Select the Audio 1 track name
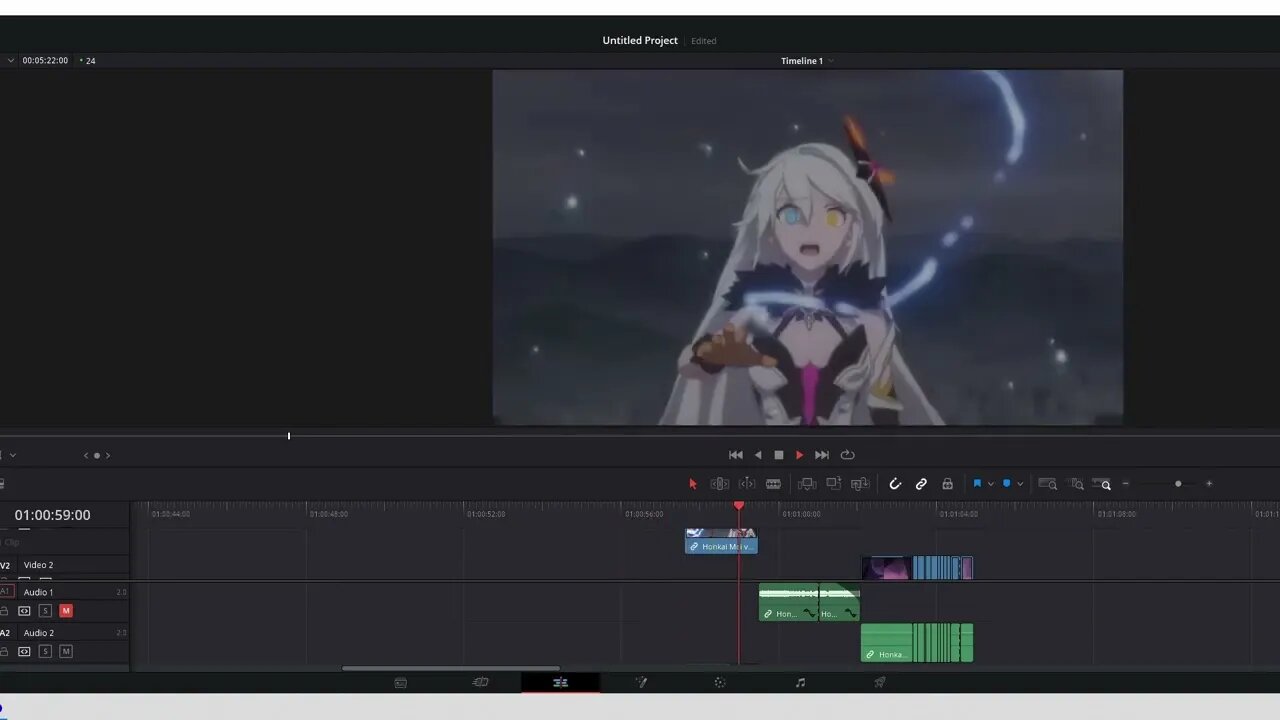This screenshot has width=1280, height=720. pos(38,592)
